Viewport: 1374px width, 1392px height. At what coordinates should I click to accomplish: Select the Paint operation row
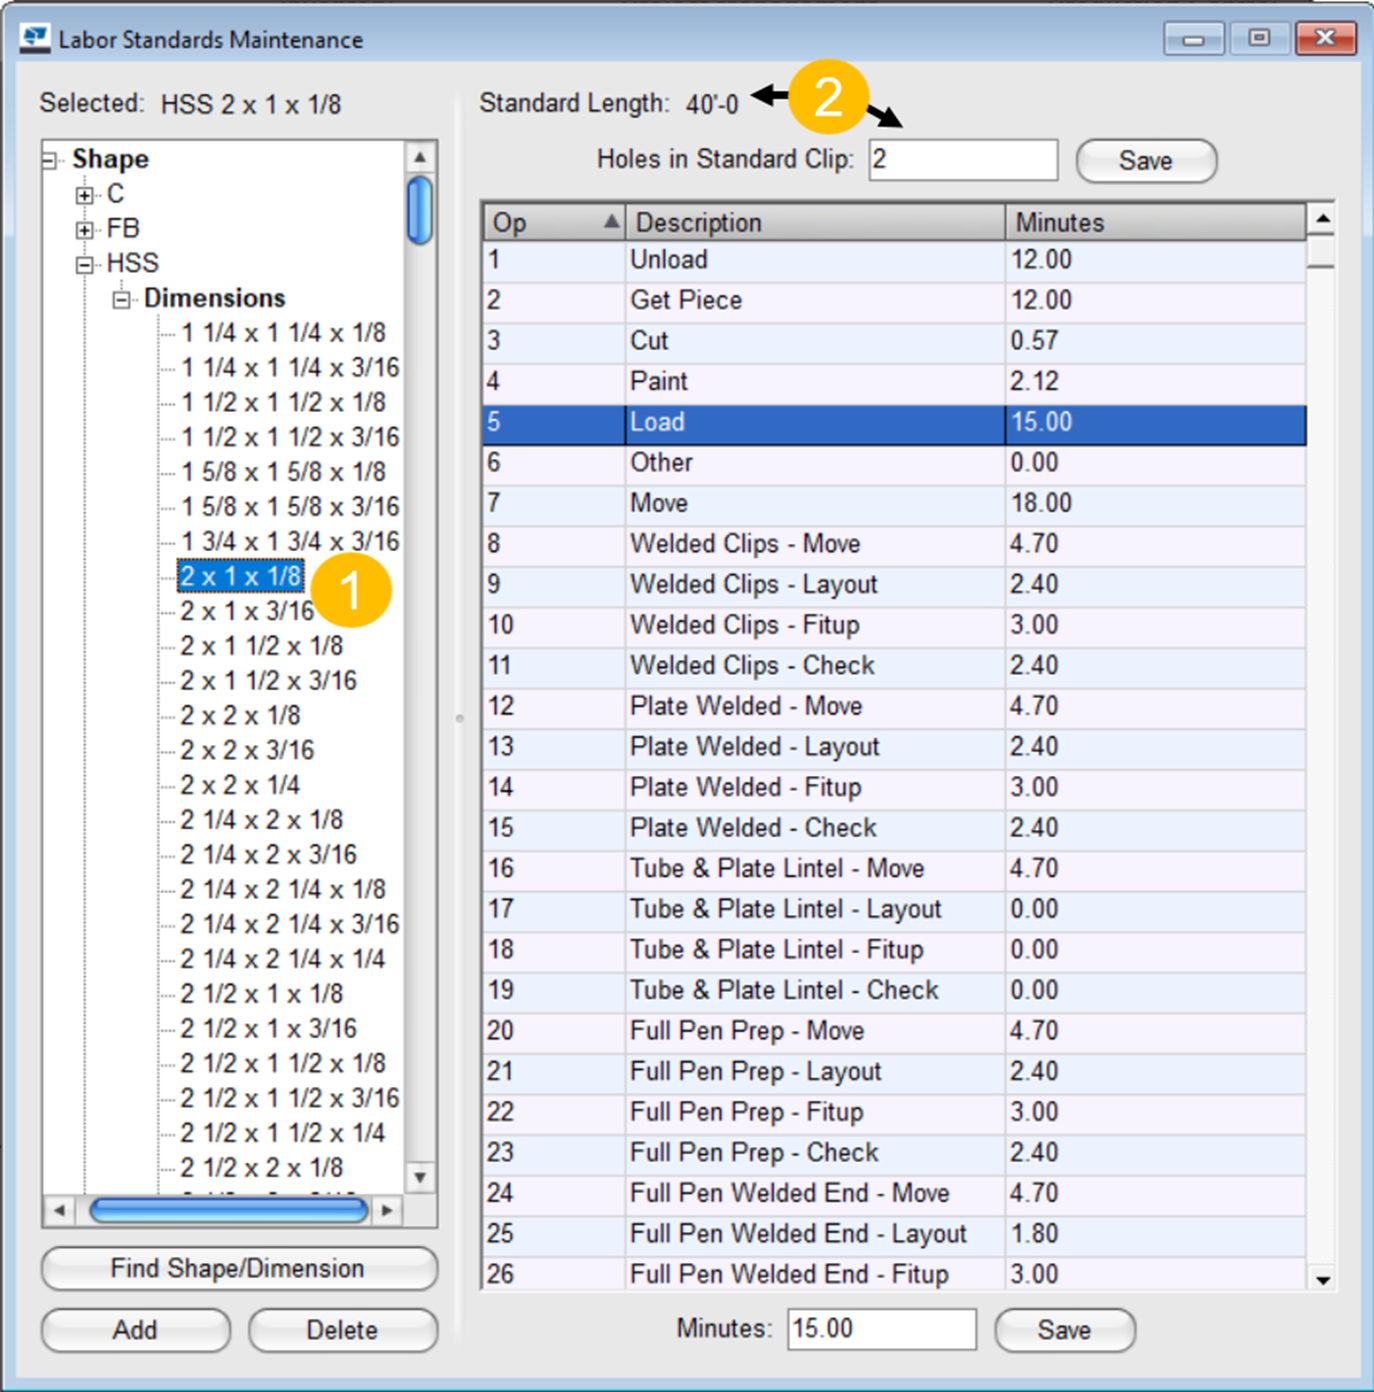[893, 381]
